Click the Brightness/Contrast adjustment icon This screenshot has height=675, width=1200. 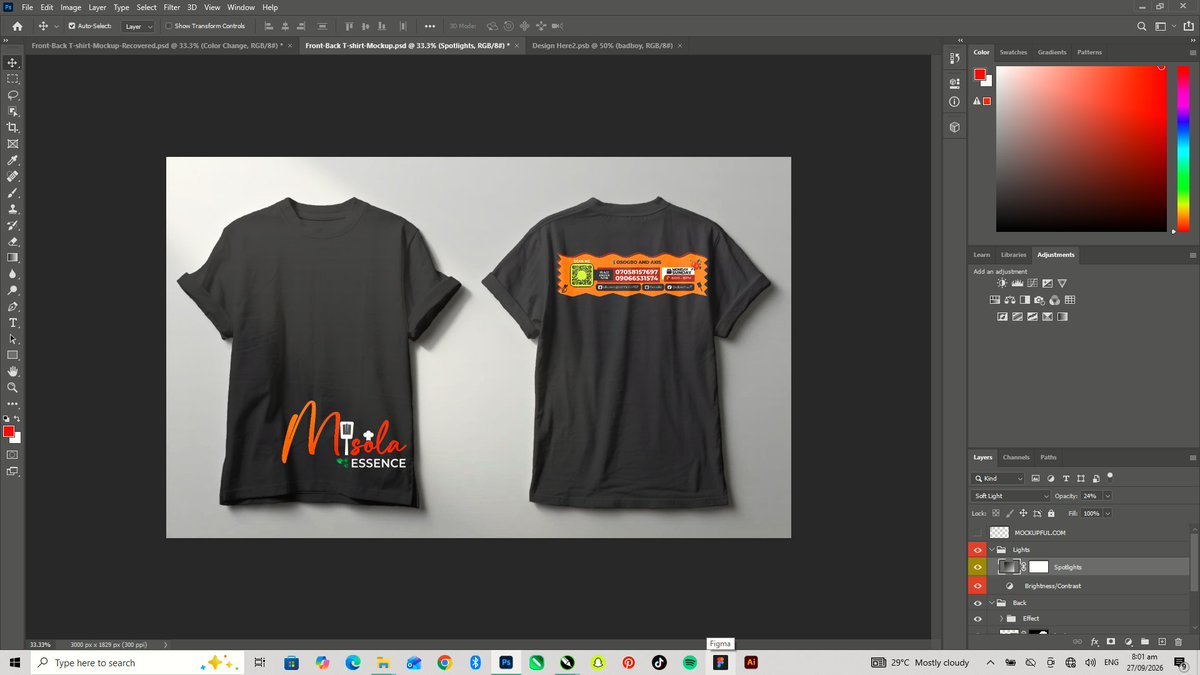click(x=1002, y=284)
